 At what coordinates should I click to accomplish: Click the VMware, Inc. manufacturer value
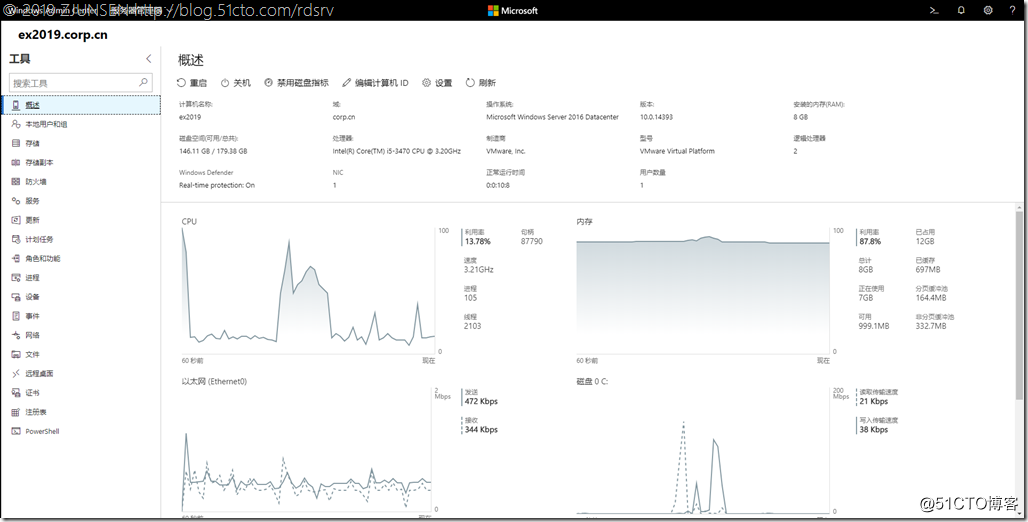click(x=505, y=151)
